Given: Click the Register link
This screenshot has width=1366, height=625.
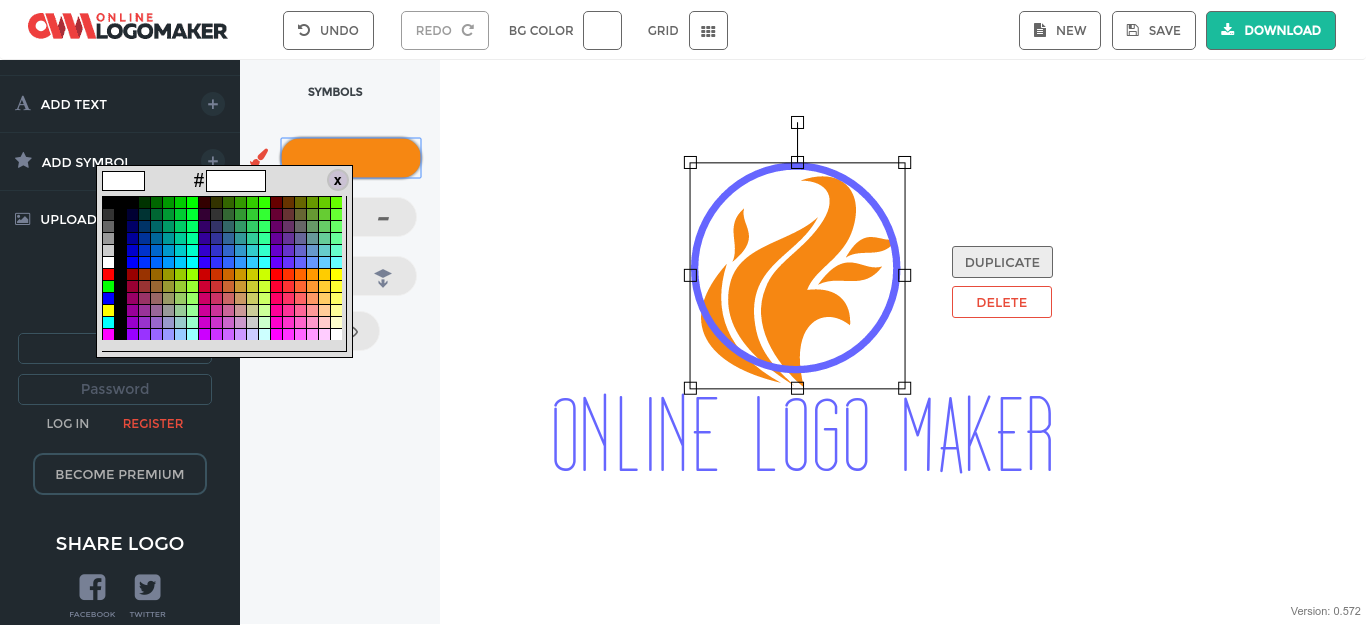Looking at the screenshot, I should click(153, 424).
